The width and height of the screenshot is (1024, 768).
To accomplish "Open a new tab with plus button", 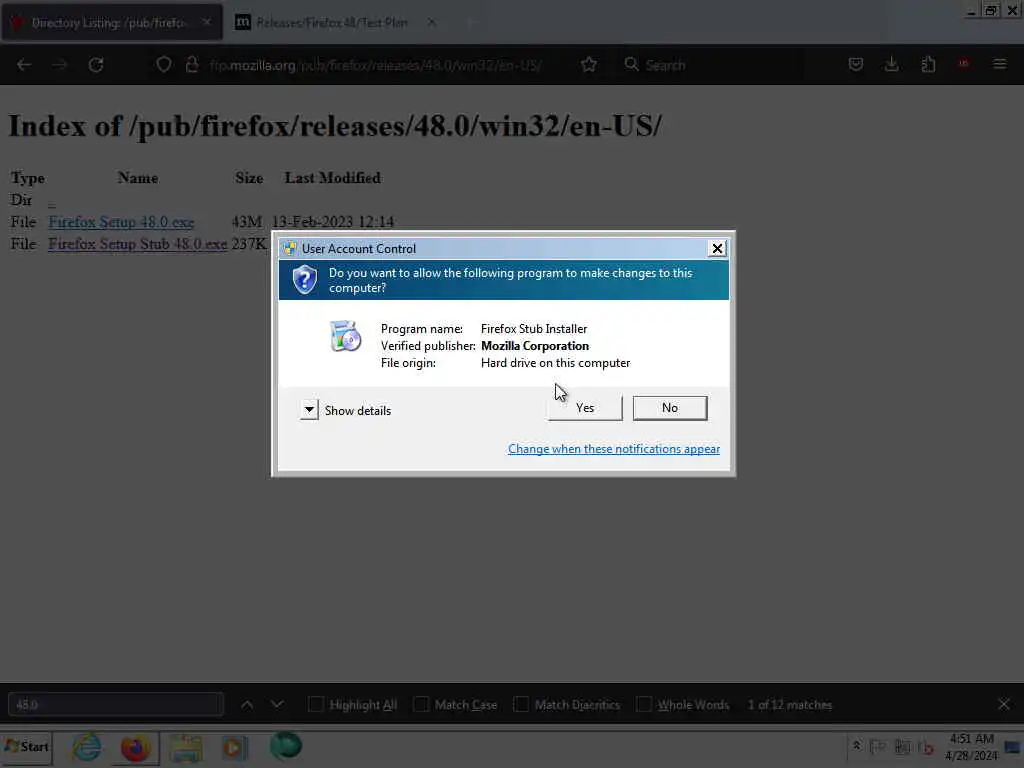I will (x=469, y=22).
